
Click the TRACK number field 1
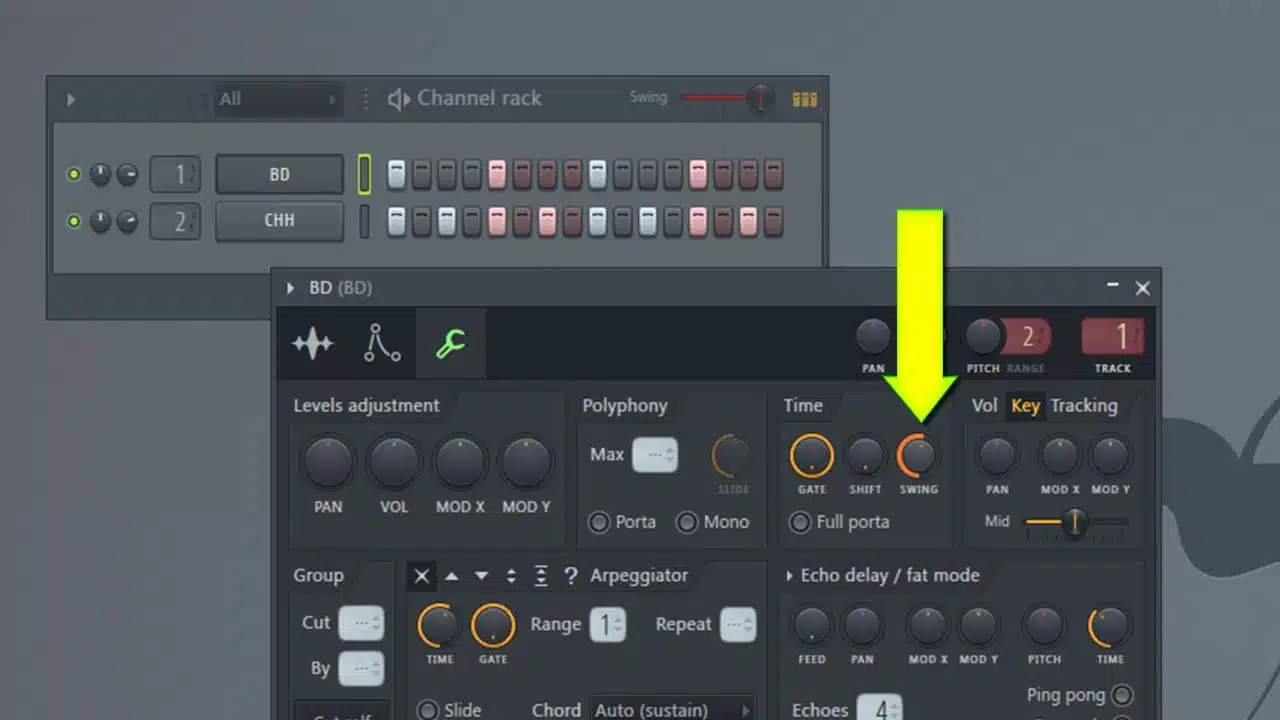click(x=1112, y=337)
